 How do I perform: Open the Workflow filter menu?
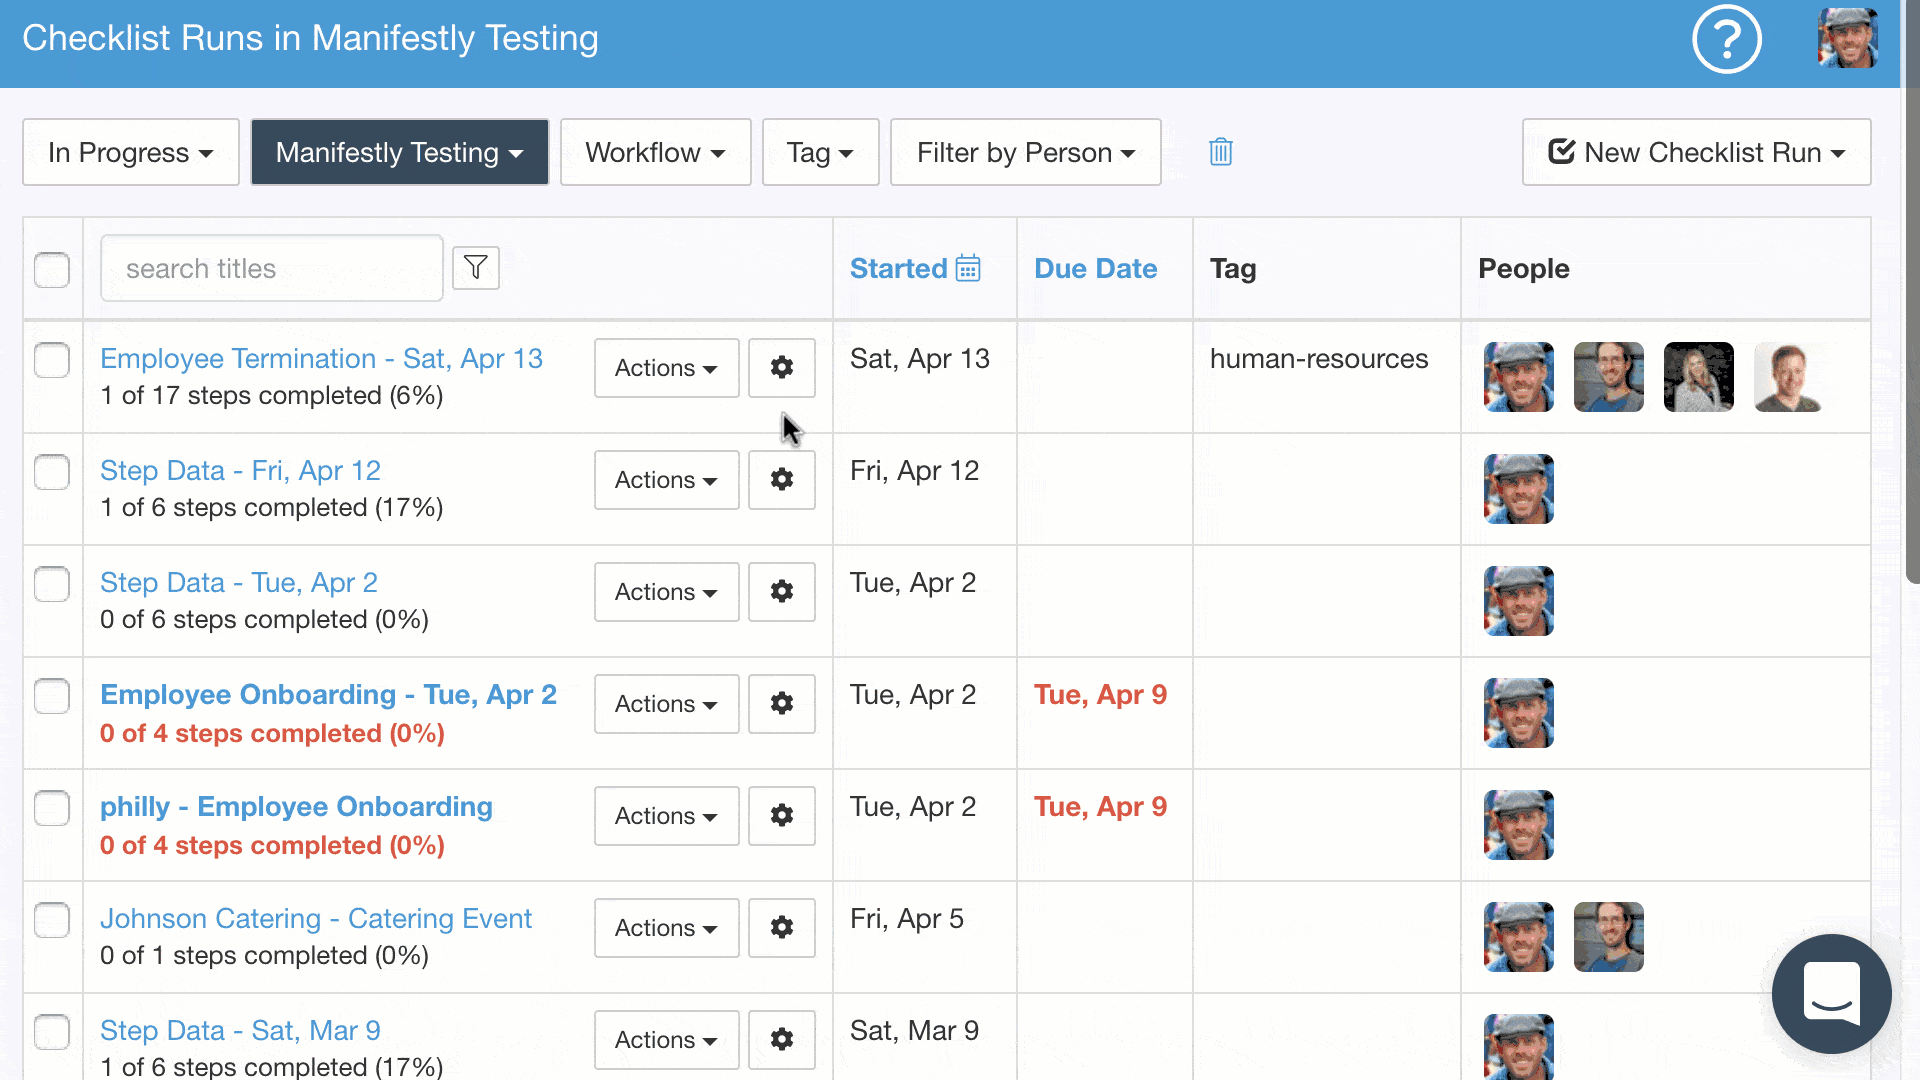pos(655,152)
